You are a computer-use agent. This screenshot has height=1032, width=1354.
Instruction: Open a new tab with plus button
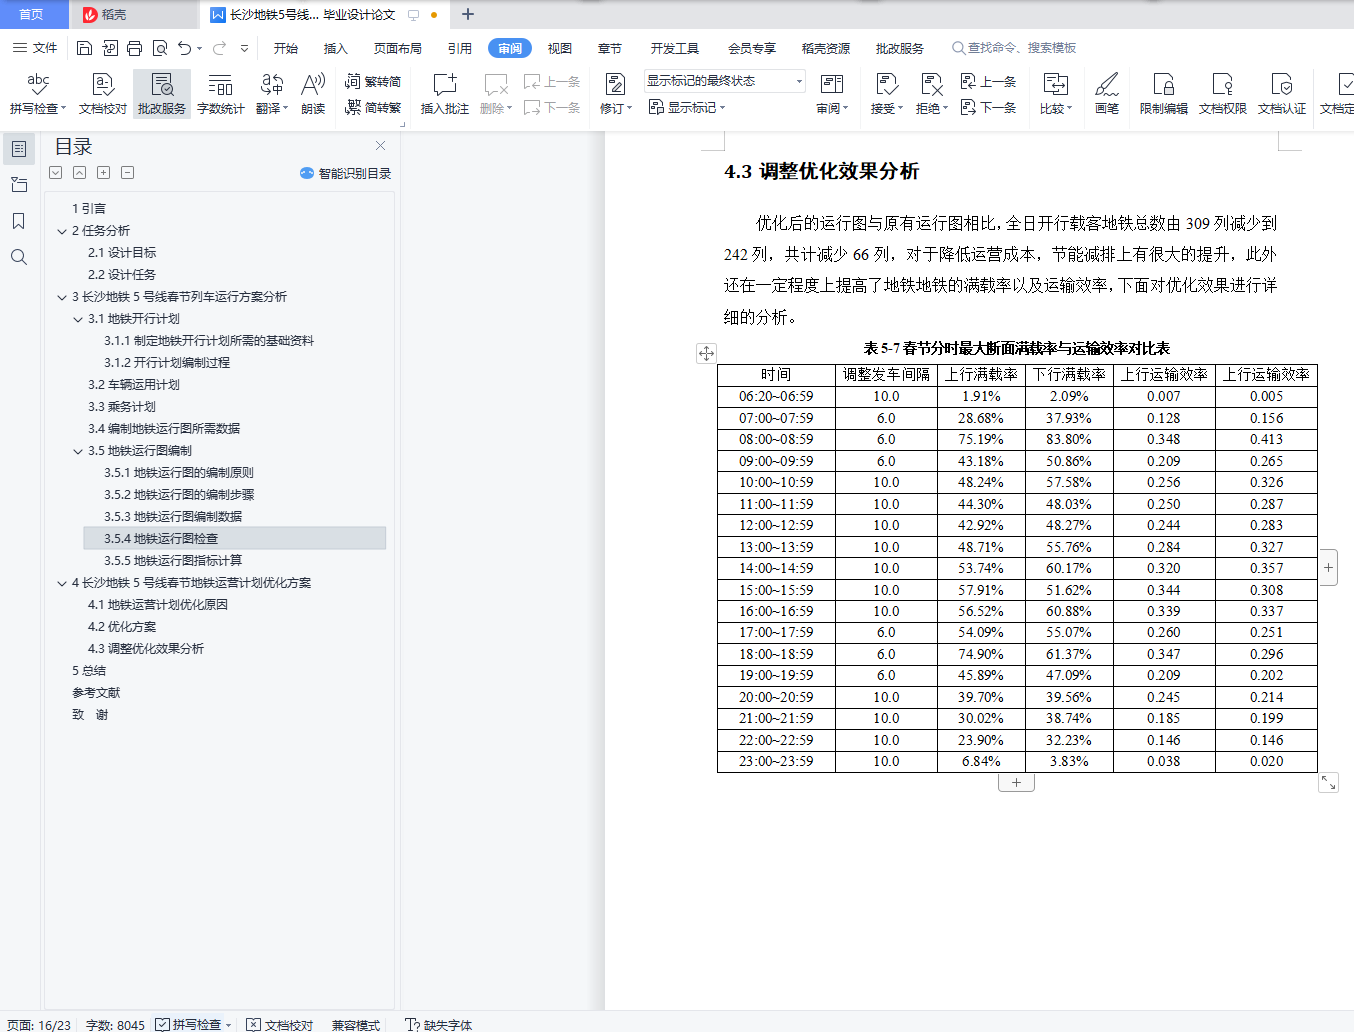click(467, 15)
